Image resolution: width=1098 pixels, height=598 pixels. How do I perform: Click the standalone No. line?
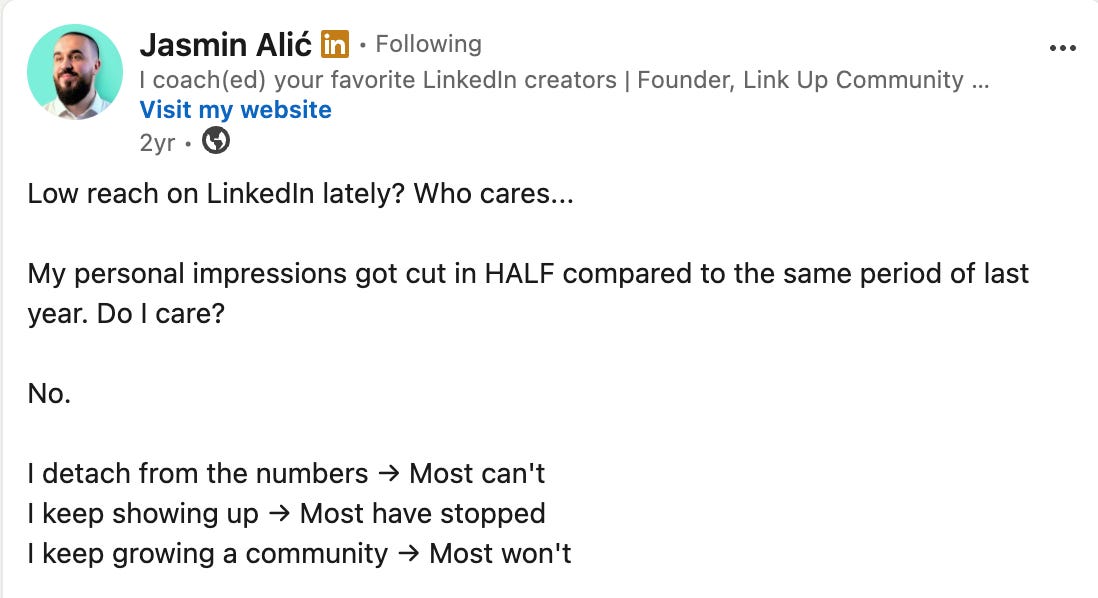pos(49,394)
